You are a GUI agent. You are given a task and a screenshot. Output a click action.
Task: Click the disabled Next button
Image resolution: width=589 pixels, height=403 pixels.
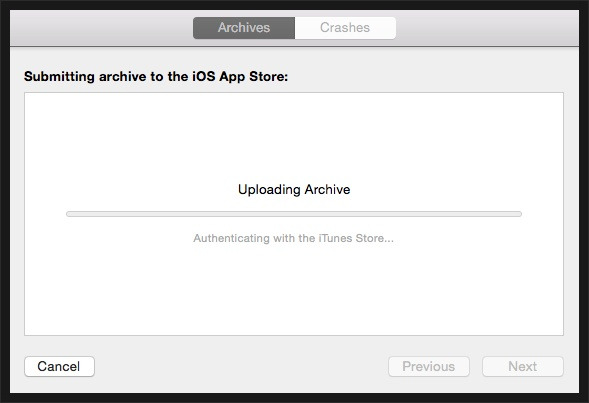pos(523,366)
